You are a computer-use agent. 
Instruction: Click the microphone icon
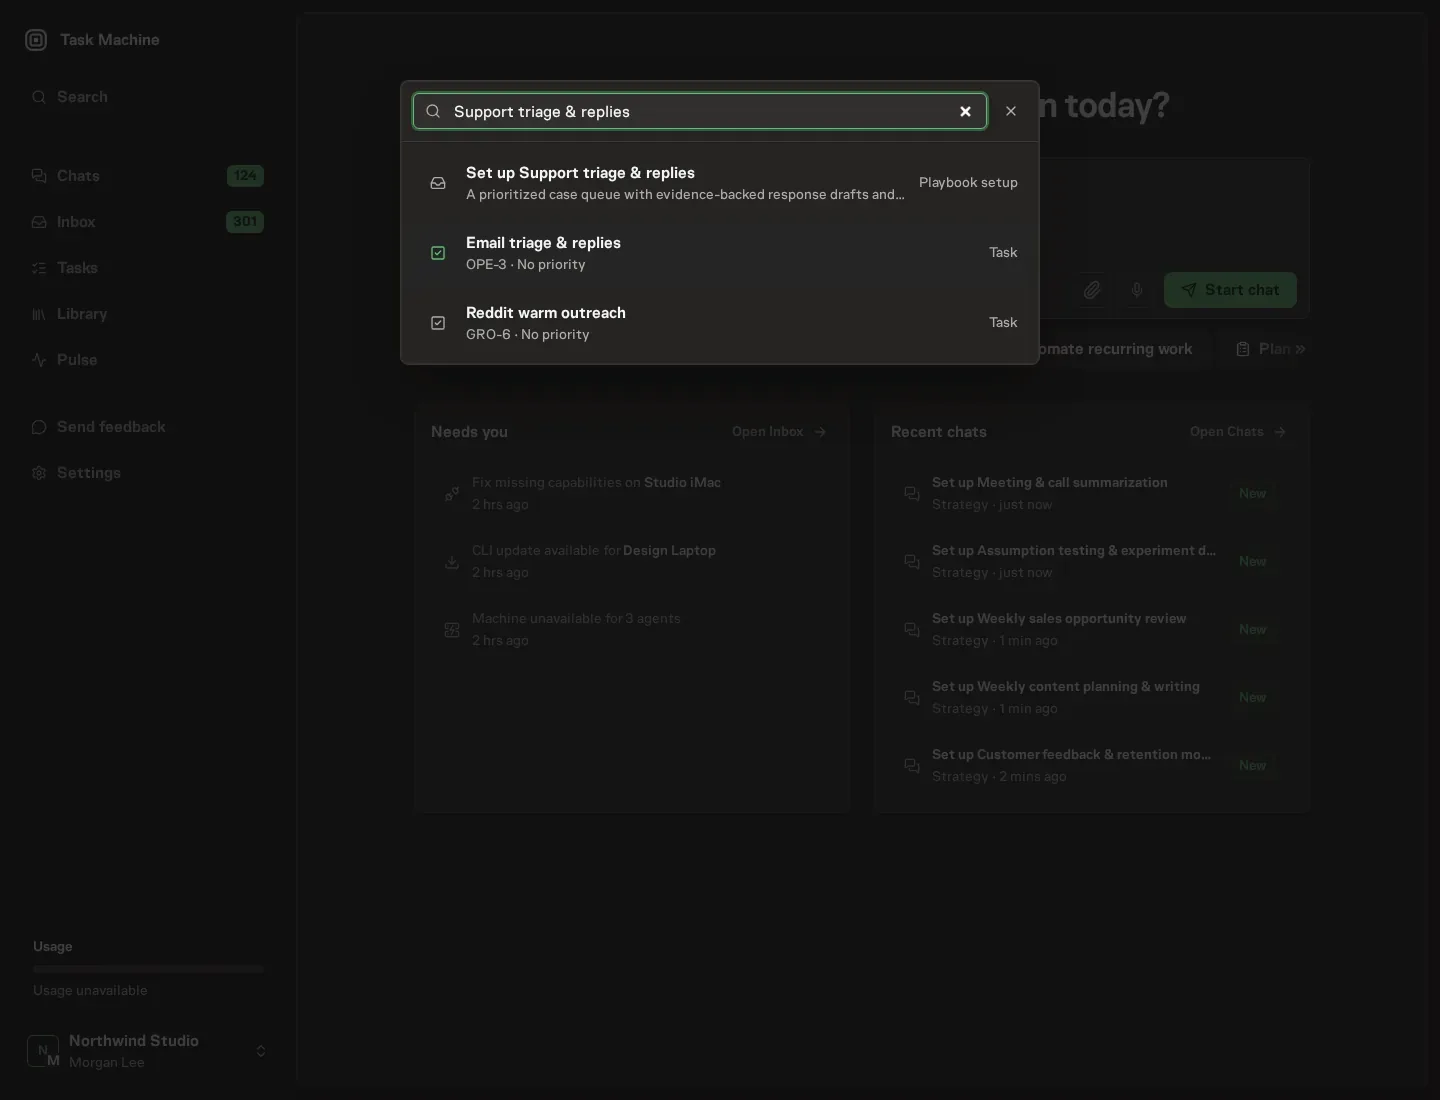(x=1137, y=290)
